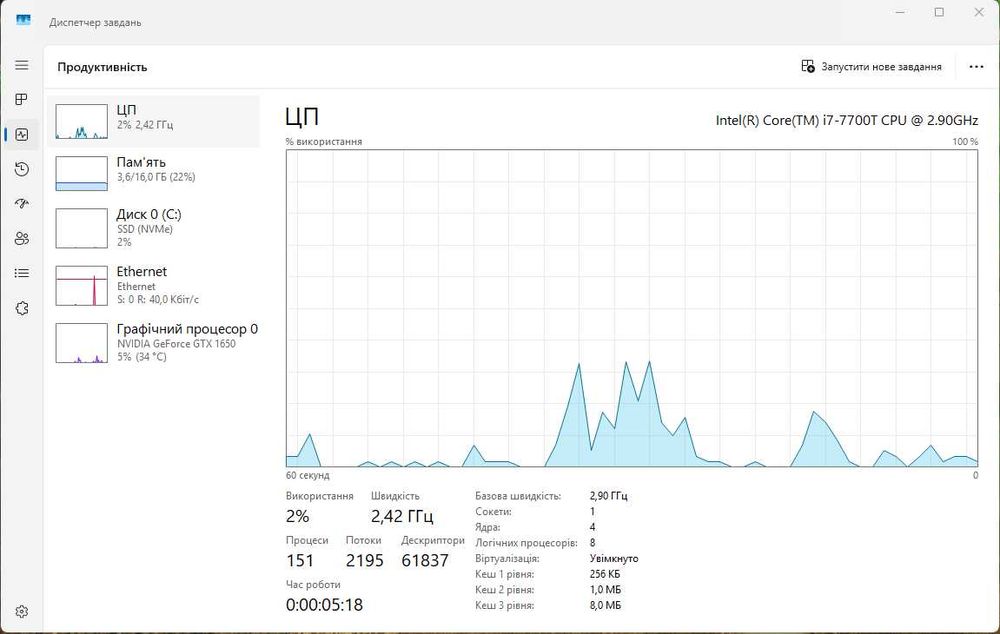Open the App history page icon
This screenshot has width=1000, height=634.
coord(22,169)
